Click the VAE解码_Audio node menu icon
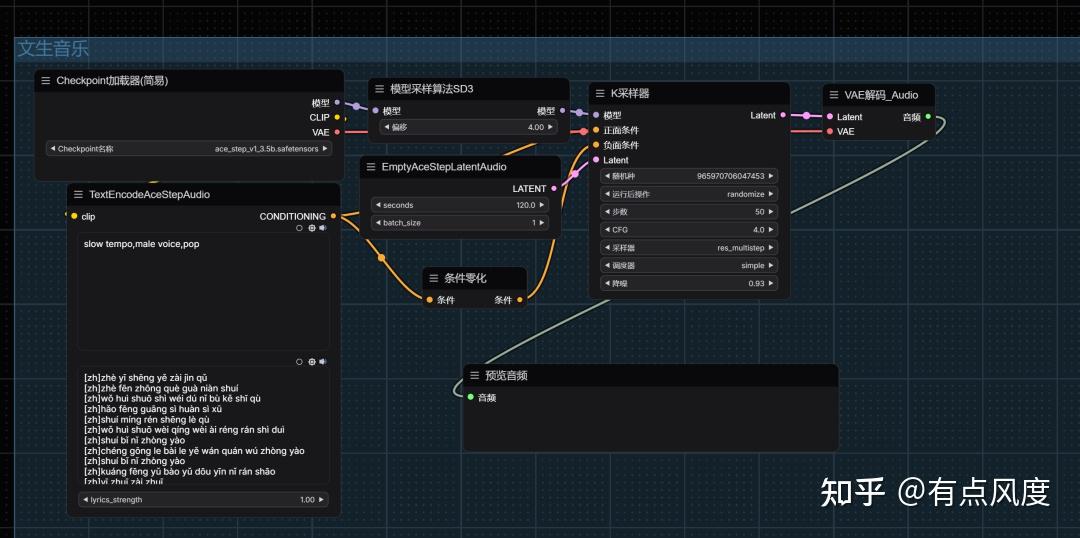1080x538 pixels. (833, 95)
